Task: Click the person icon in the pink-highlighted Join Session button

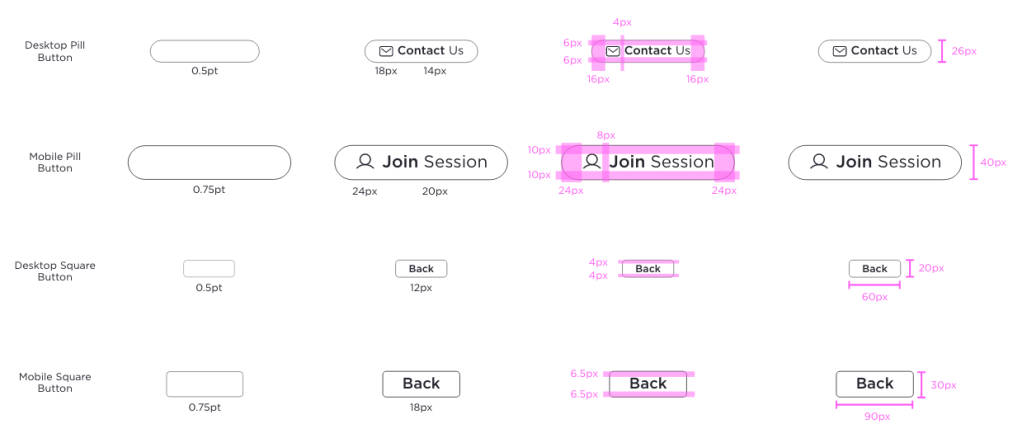Action: pos(592,161)
